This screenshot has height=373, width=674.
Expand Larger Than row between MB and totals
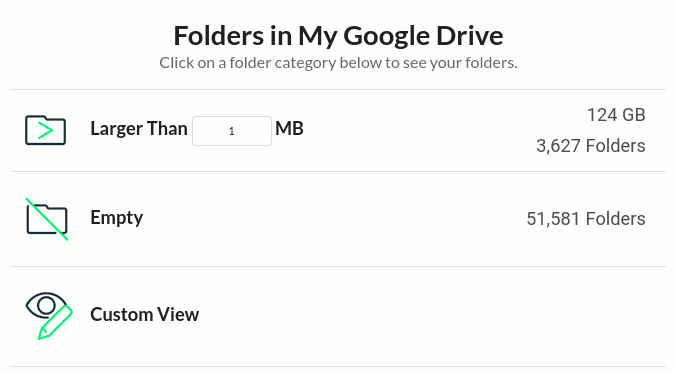[x=413, y=130]
